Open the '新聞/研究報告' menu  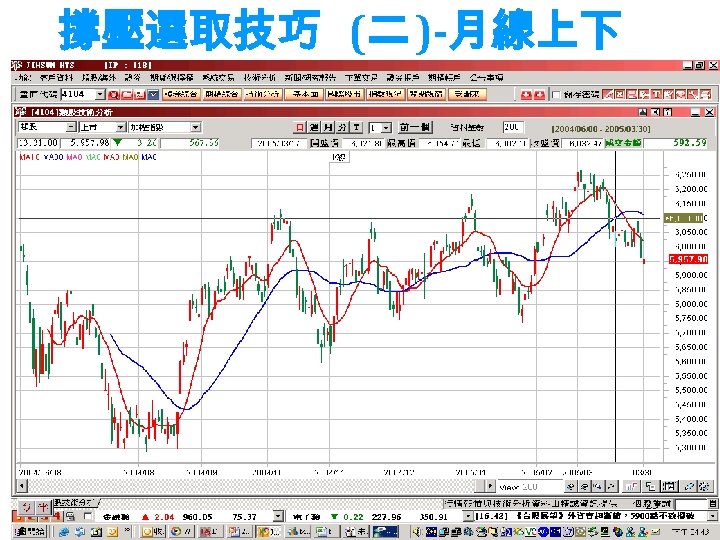pyautogui.click(x=310, y=78)
